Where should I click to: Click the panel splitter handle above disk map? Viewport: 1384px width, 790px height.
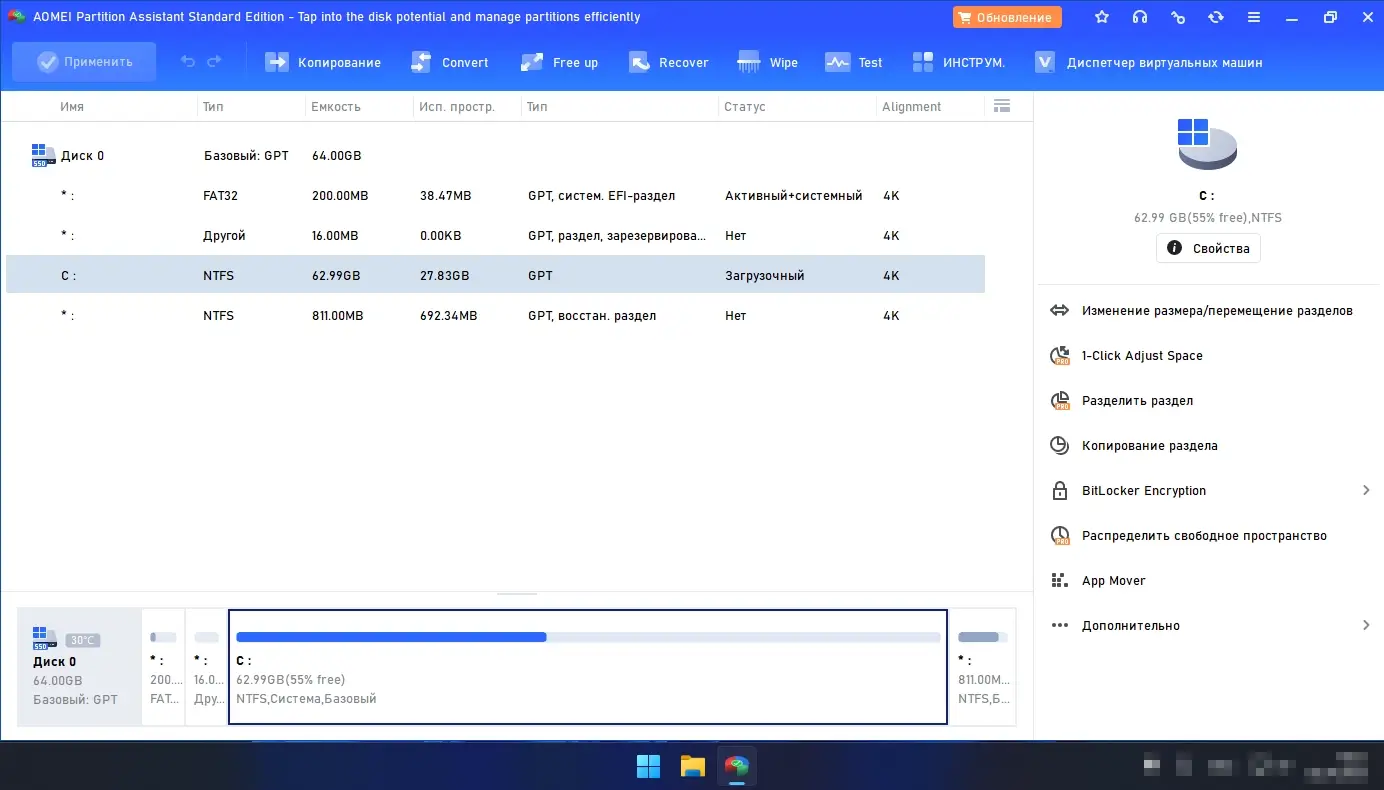click(517, 594)
